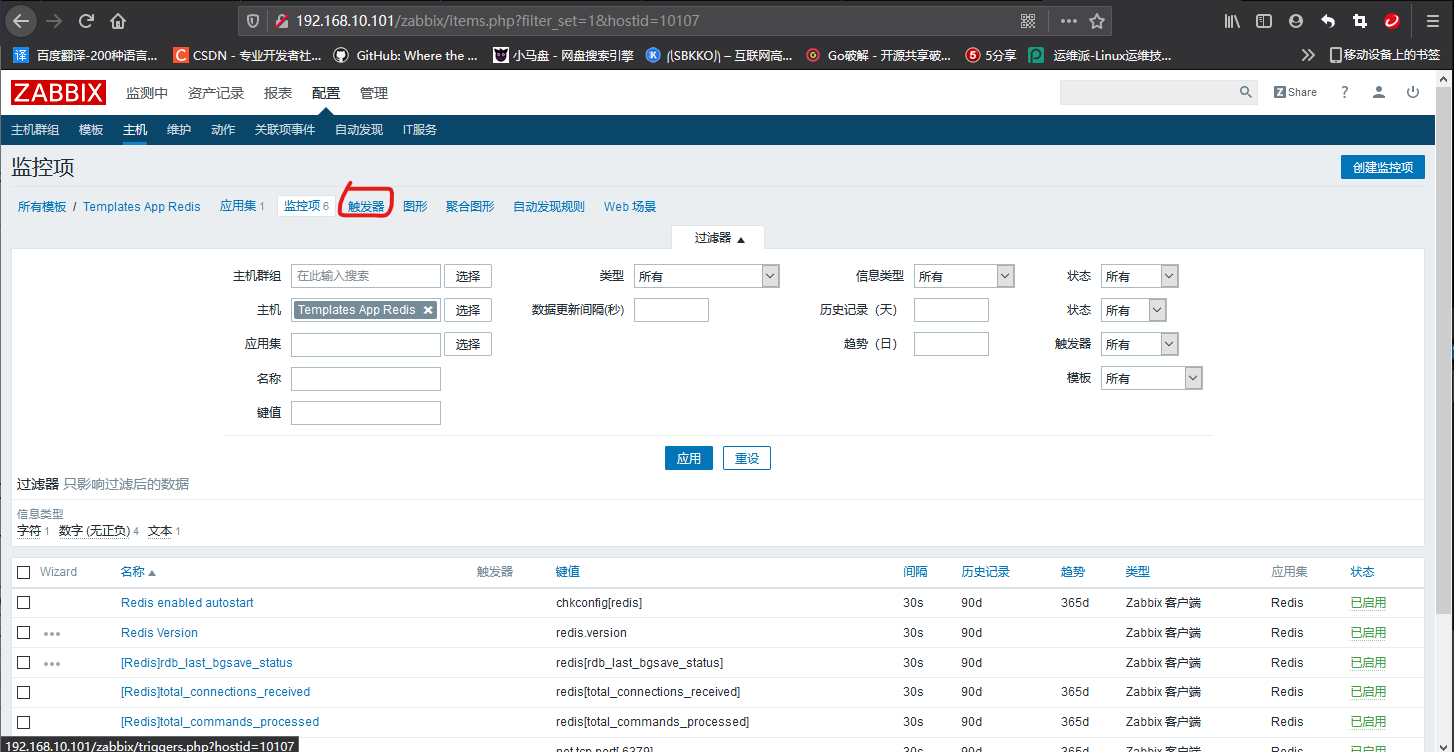
Task: Click the first 已启用 status for Redis autostart
Action: point(1368,603)
